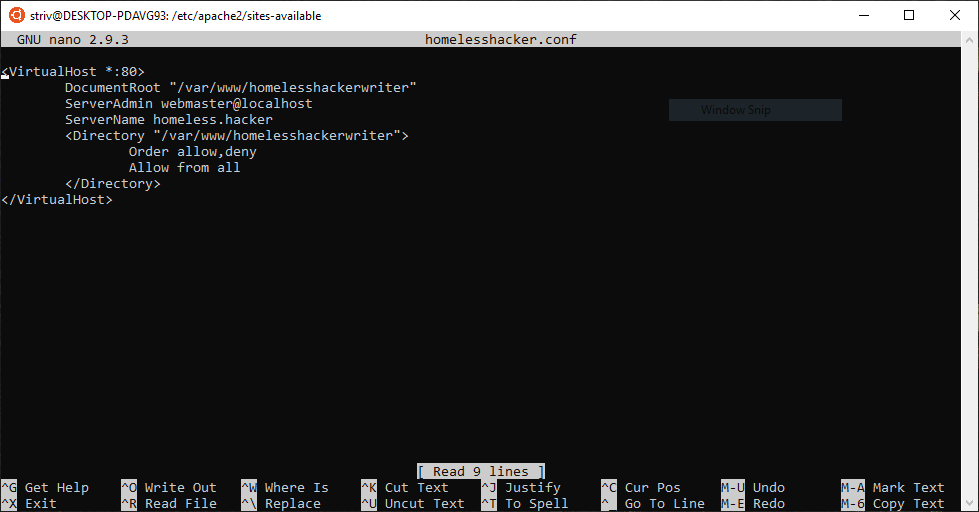Click 'homelesshacker.conf' filename in nano header
Viewport: 979px width, 512px height.
[x=501, y=39]
